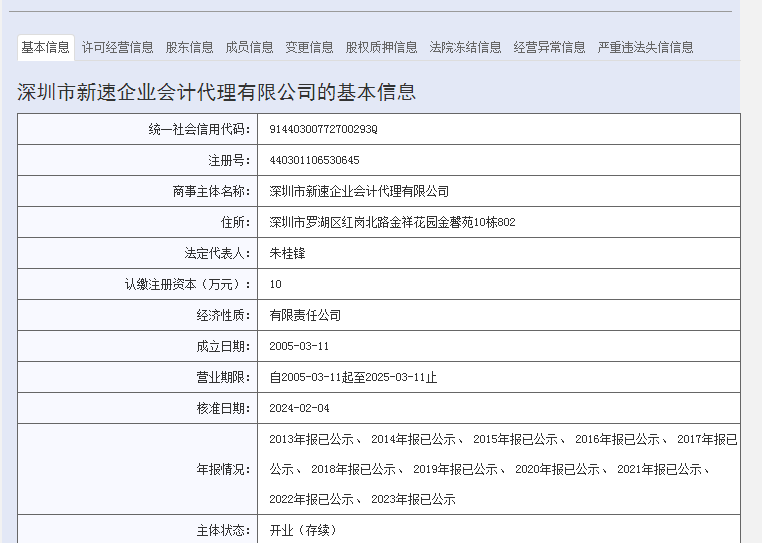Select the 2018年报已公示 link

coord(353,469)
